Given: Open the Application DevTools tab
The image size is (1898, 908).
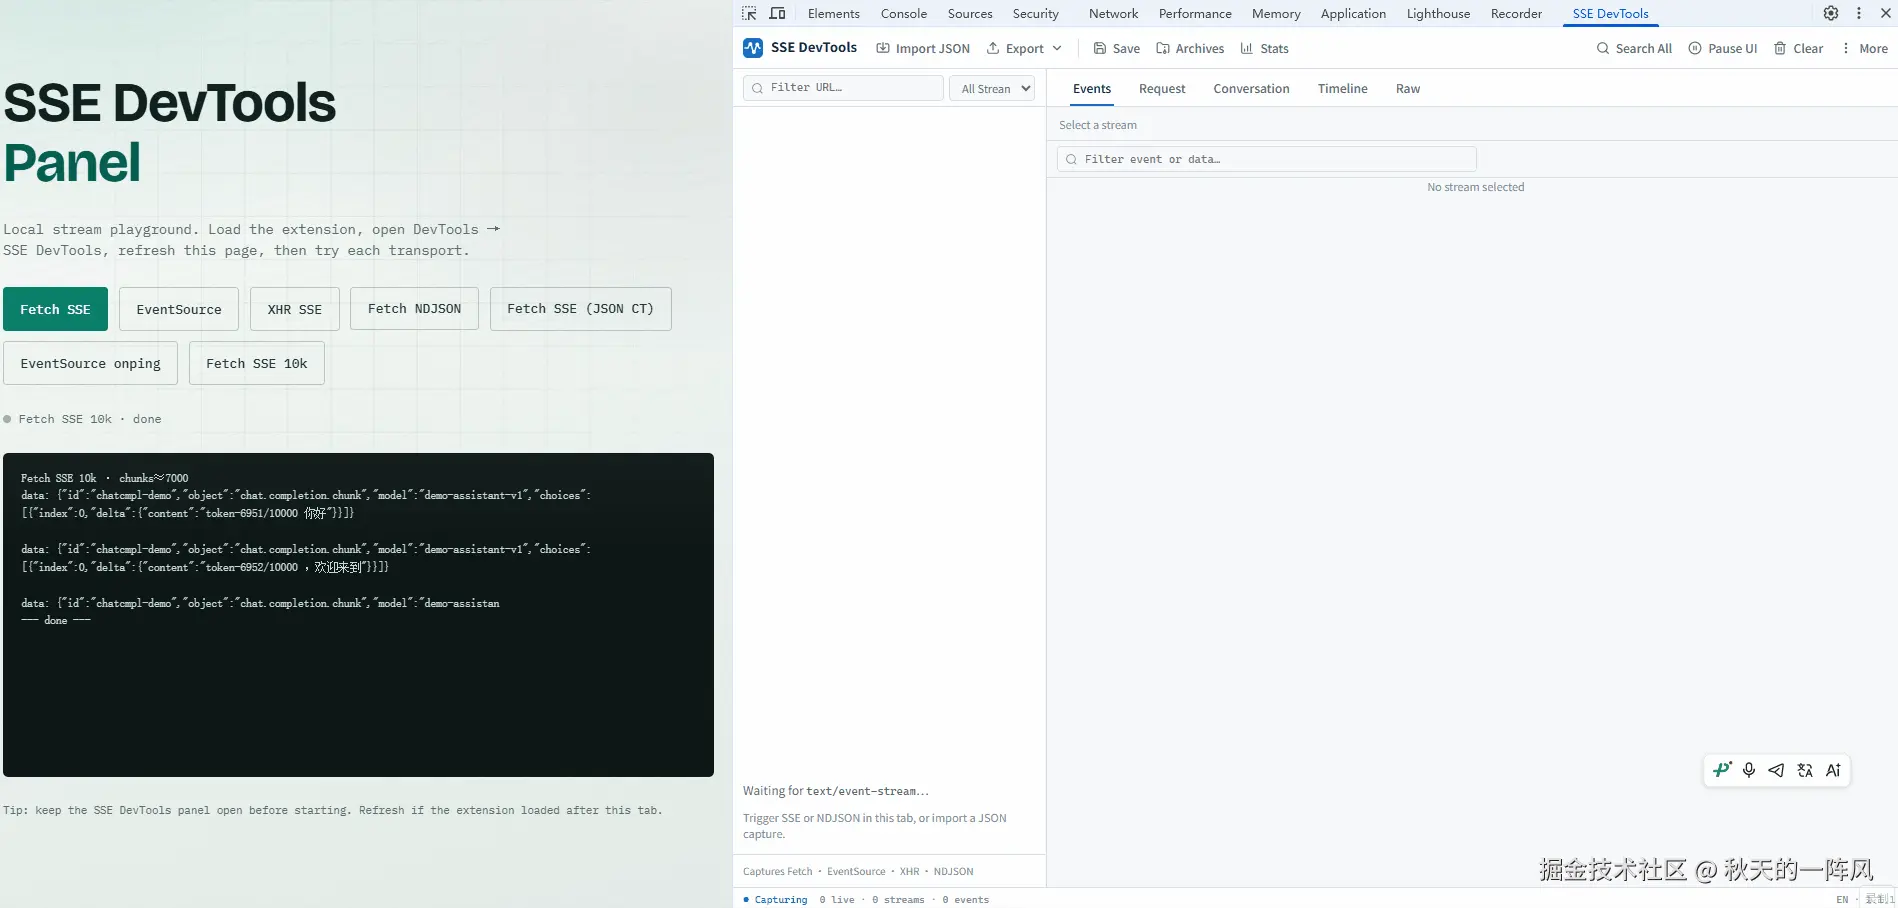Looking at the screenshot, I should point(1353,14).
